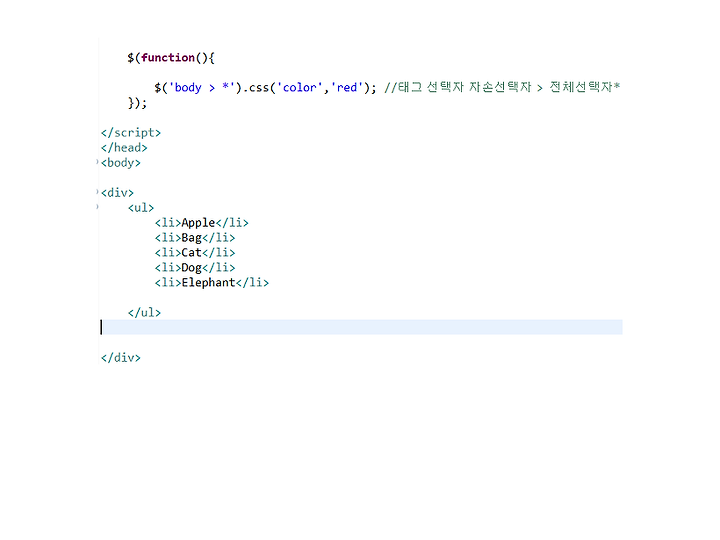The image size is (720, 540).
Task: Click the Korean comment after the css call
Action: [x=502, y=87]
